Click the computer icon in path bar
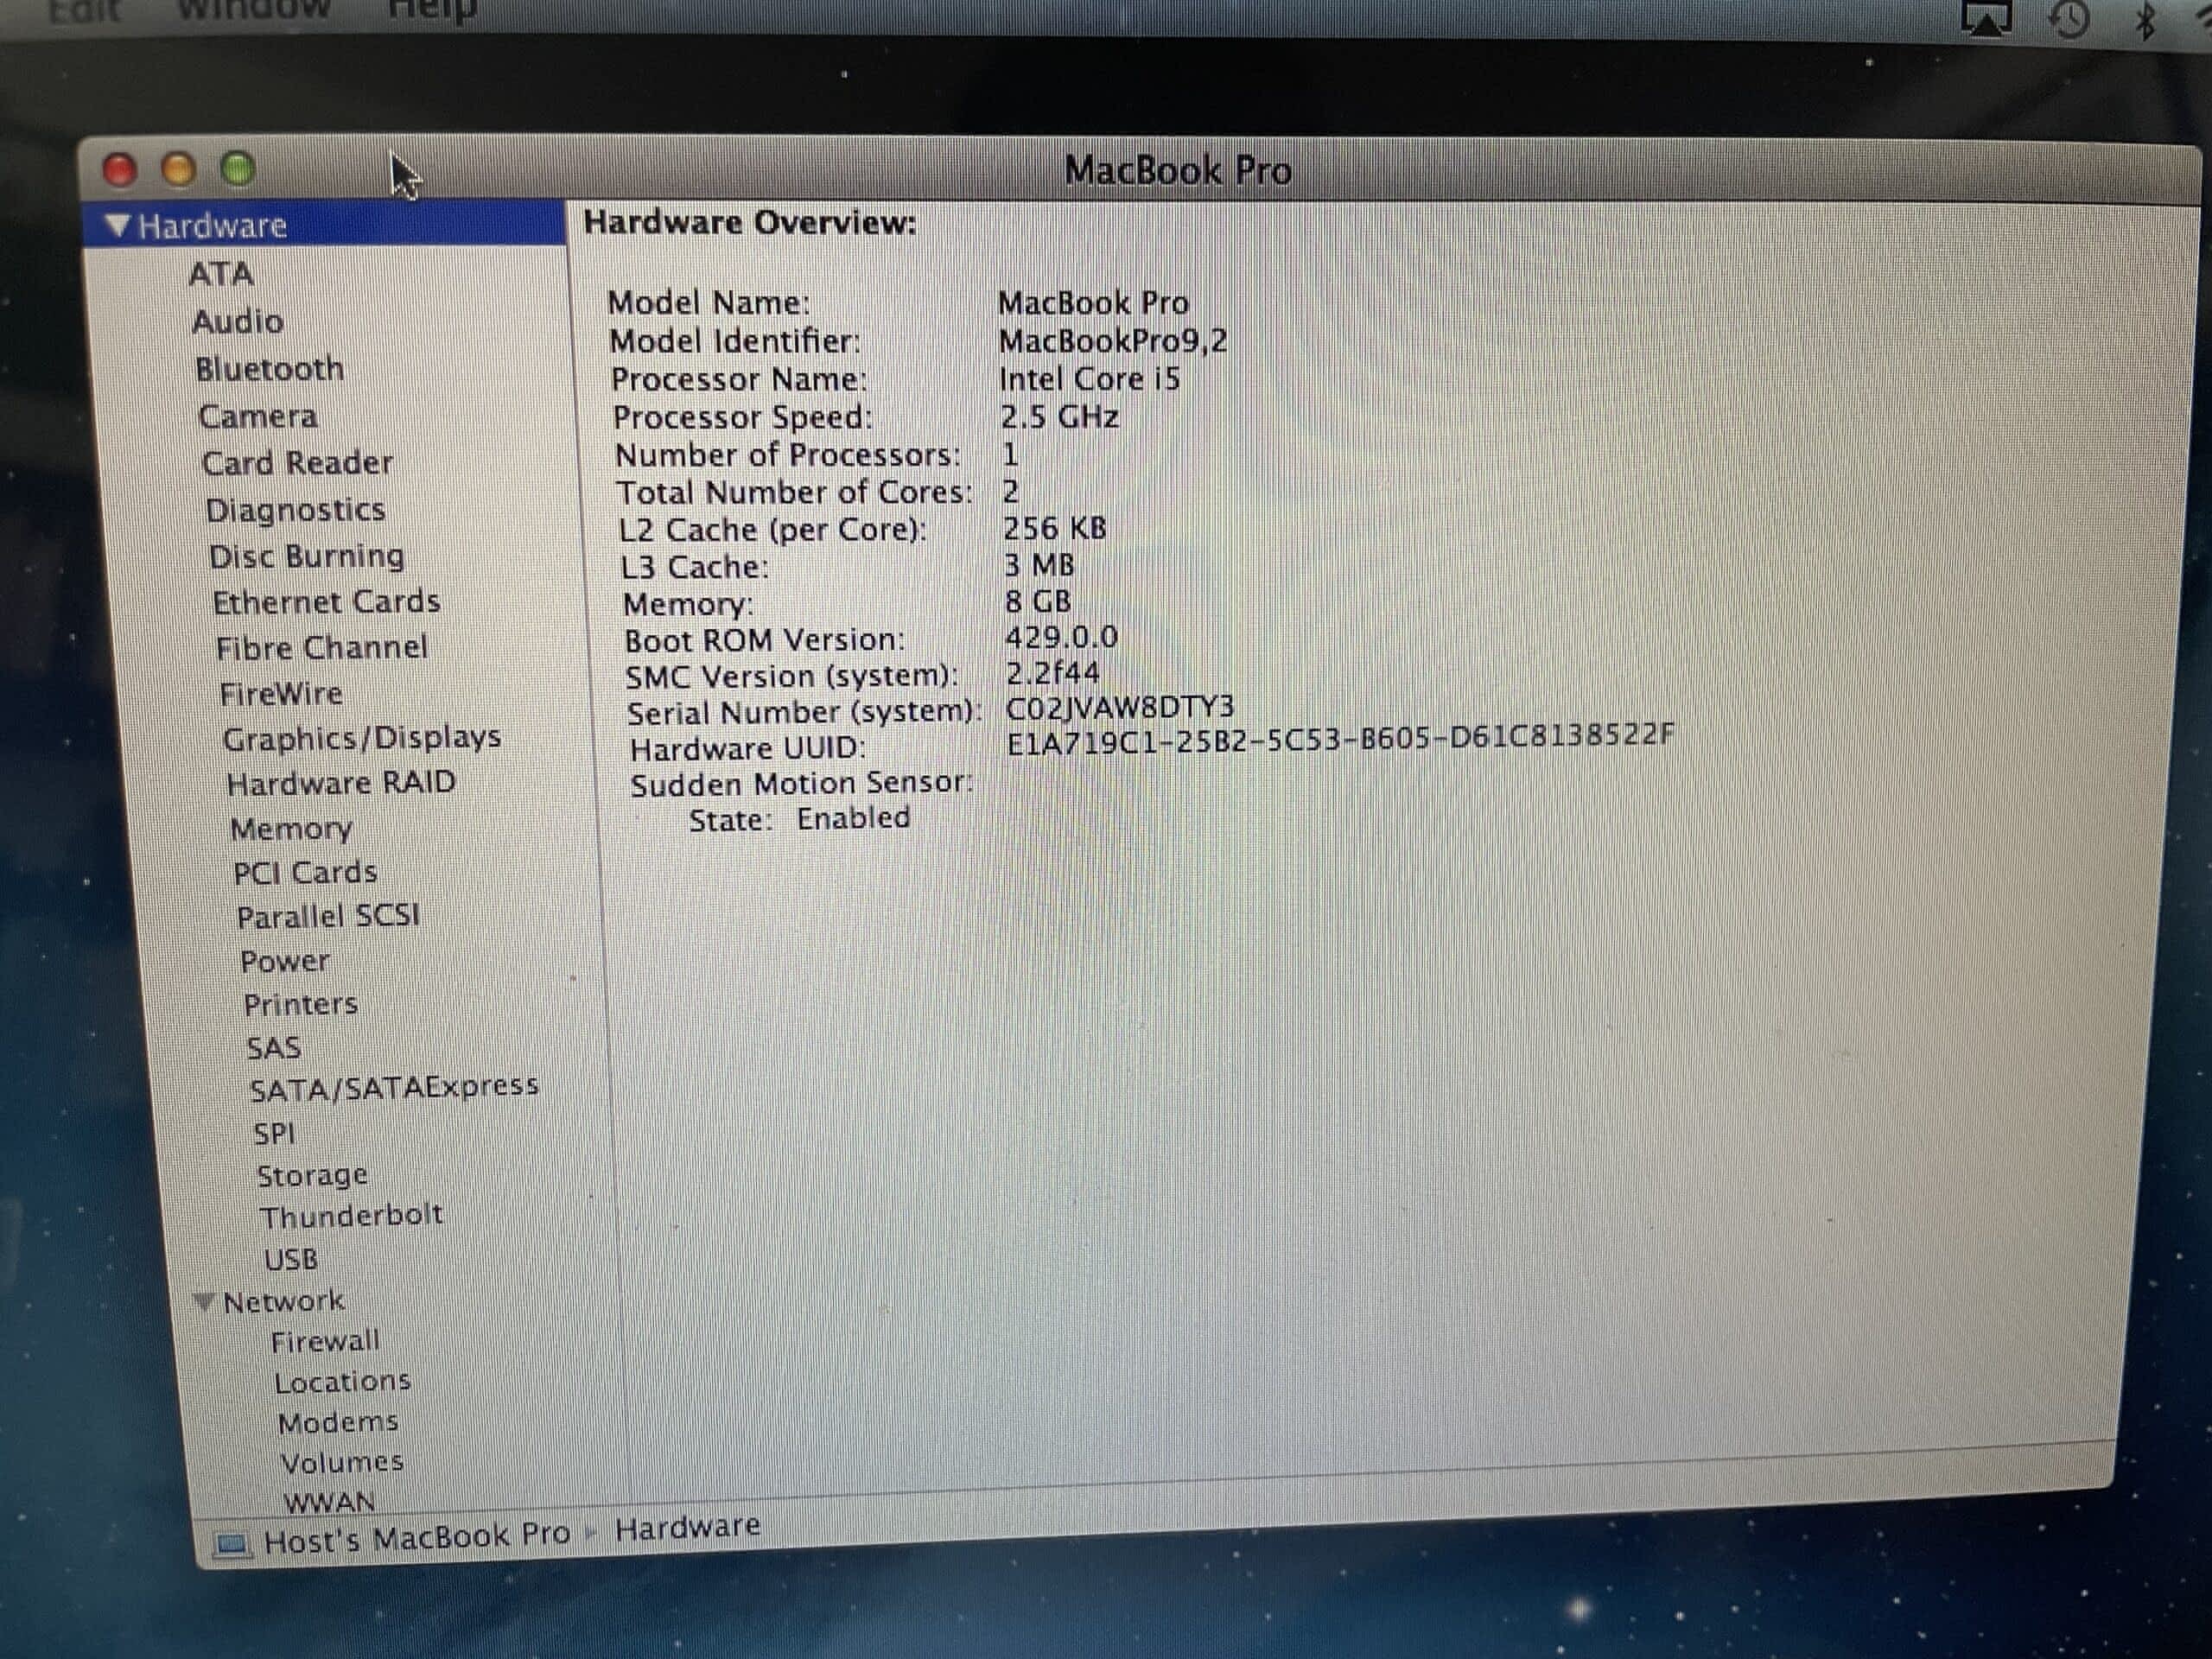Viewport: 2212px width, 1659px height. (232, 1545)
